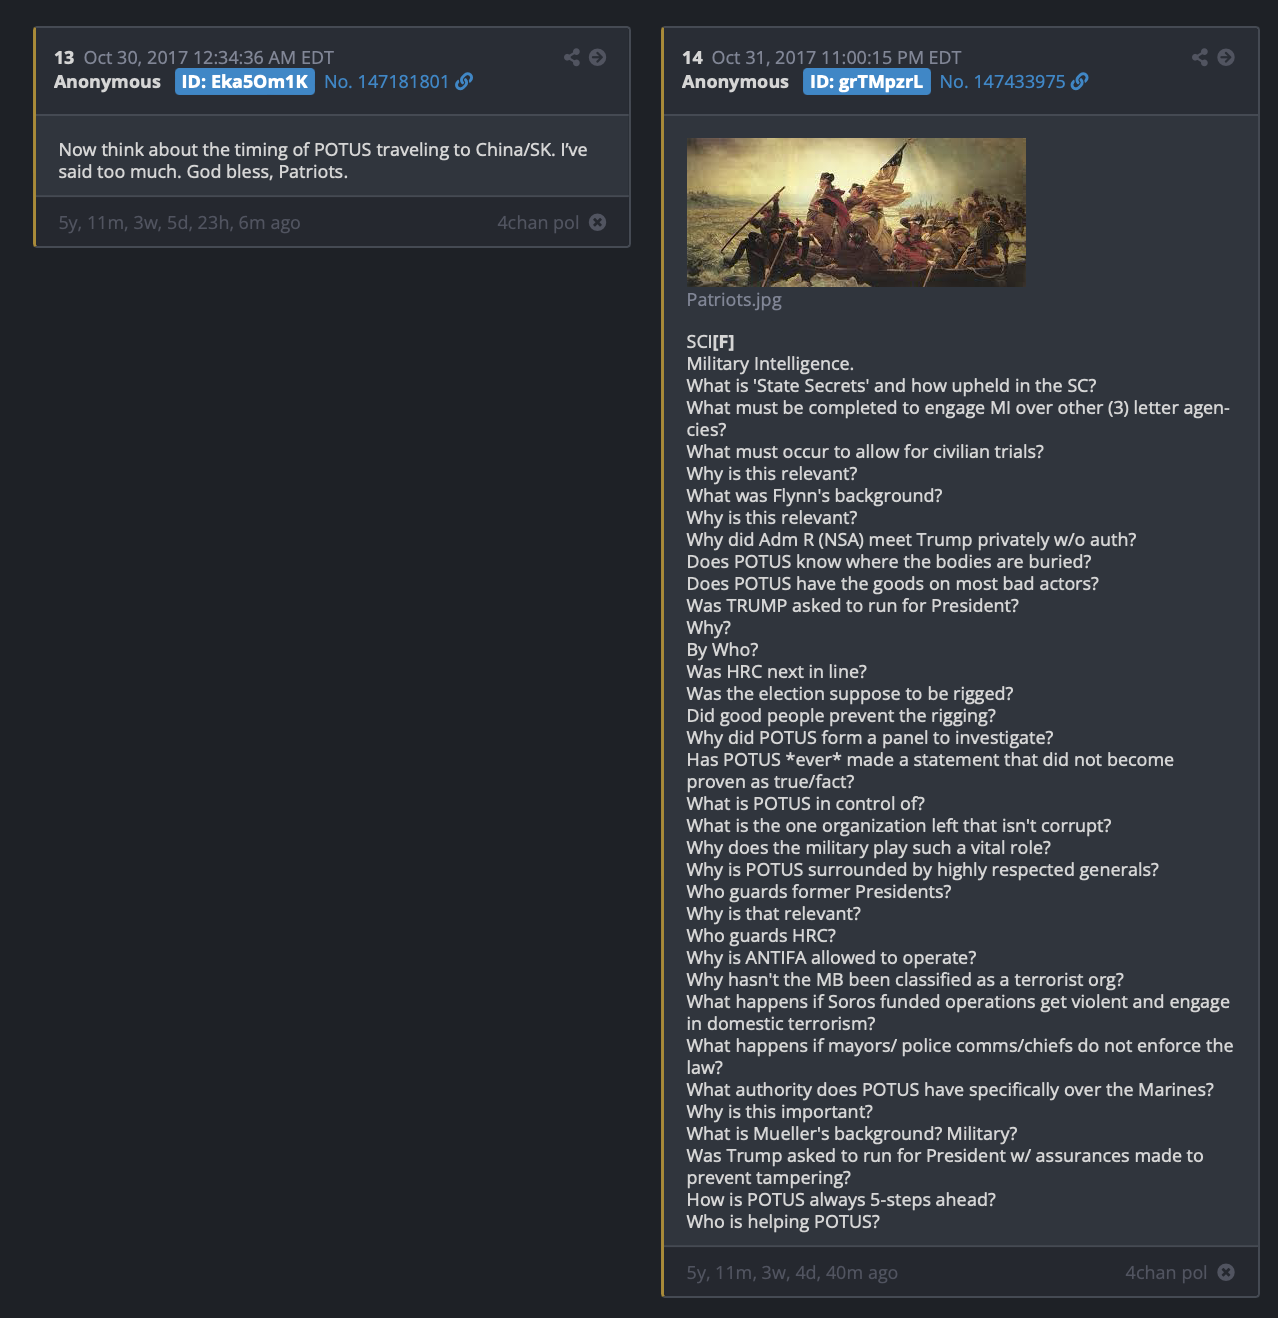Select the ID: Eka5Om1K badge

point(245,81)
